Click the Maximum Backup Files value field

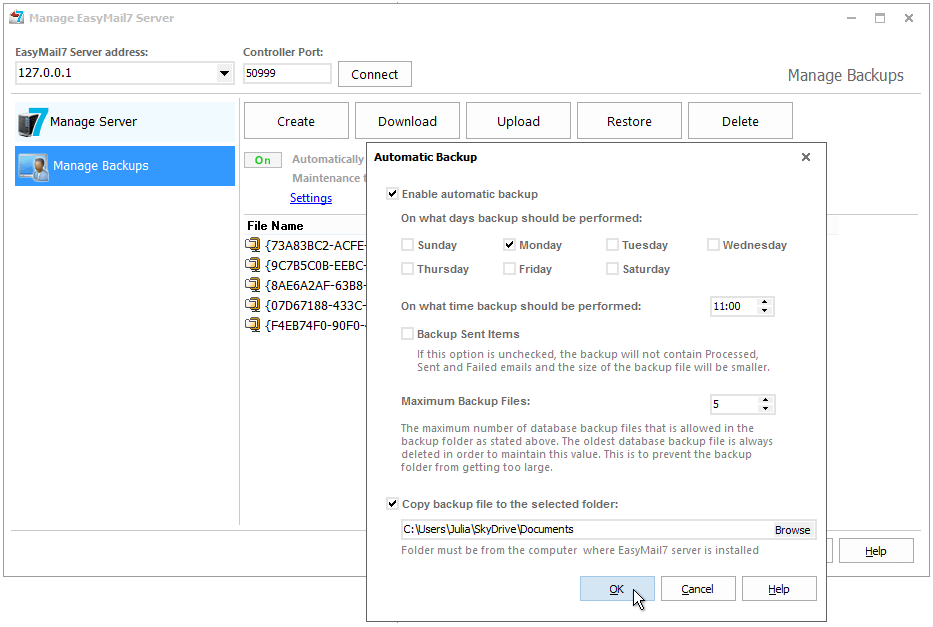point(735,405)
